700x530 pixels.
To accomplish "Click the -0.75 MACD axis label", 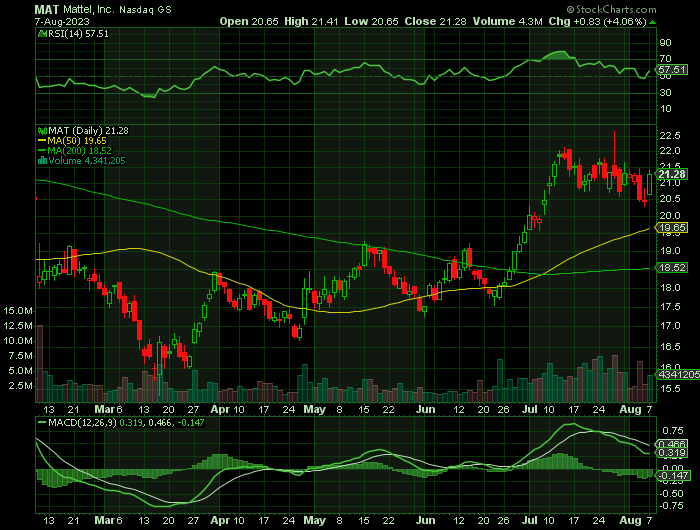I will pyautogui.click(x=671, y=506).
